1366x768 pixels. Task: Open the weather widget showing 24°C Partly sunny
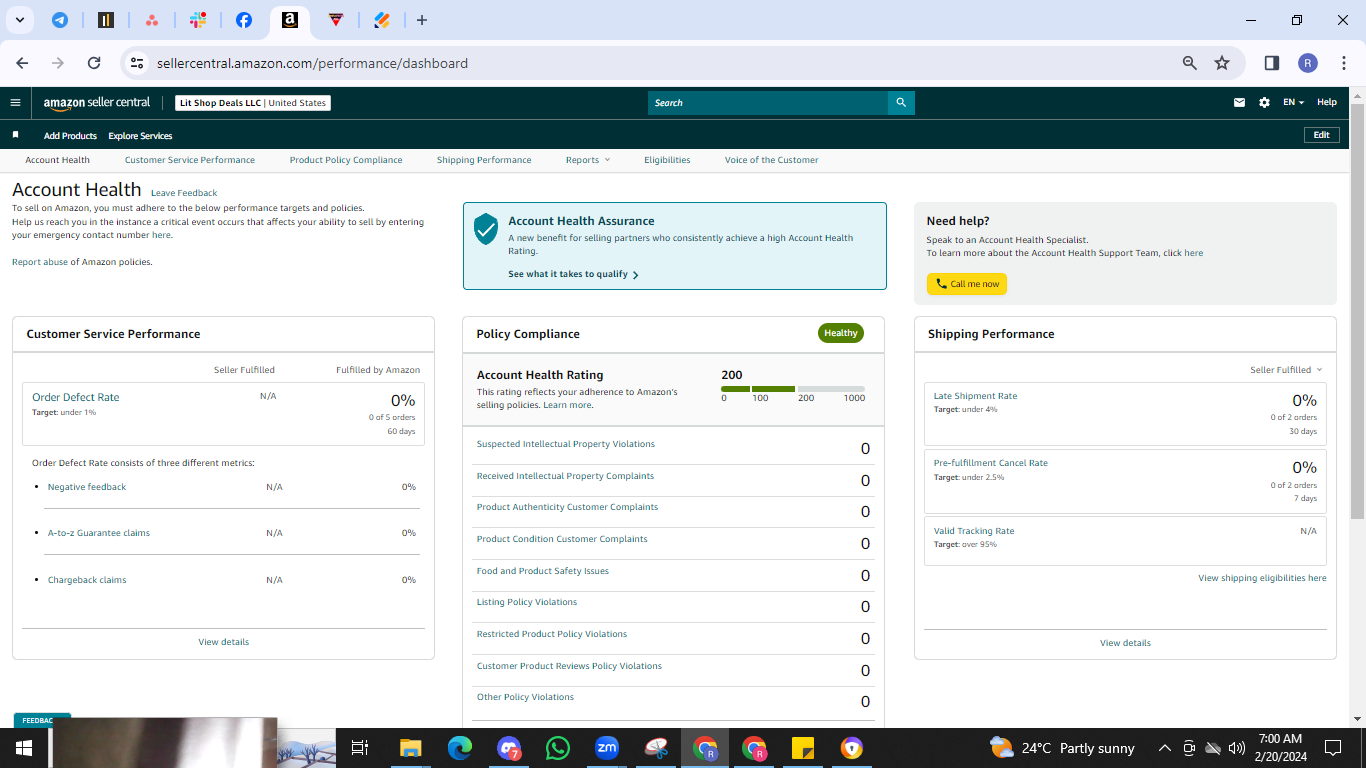1062,748
